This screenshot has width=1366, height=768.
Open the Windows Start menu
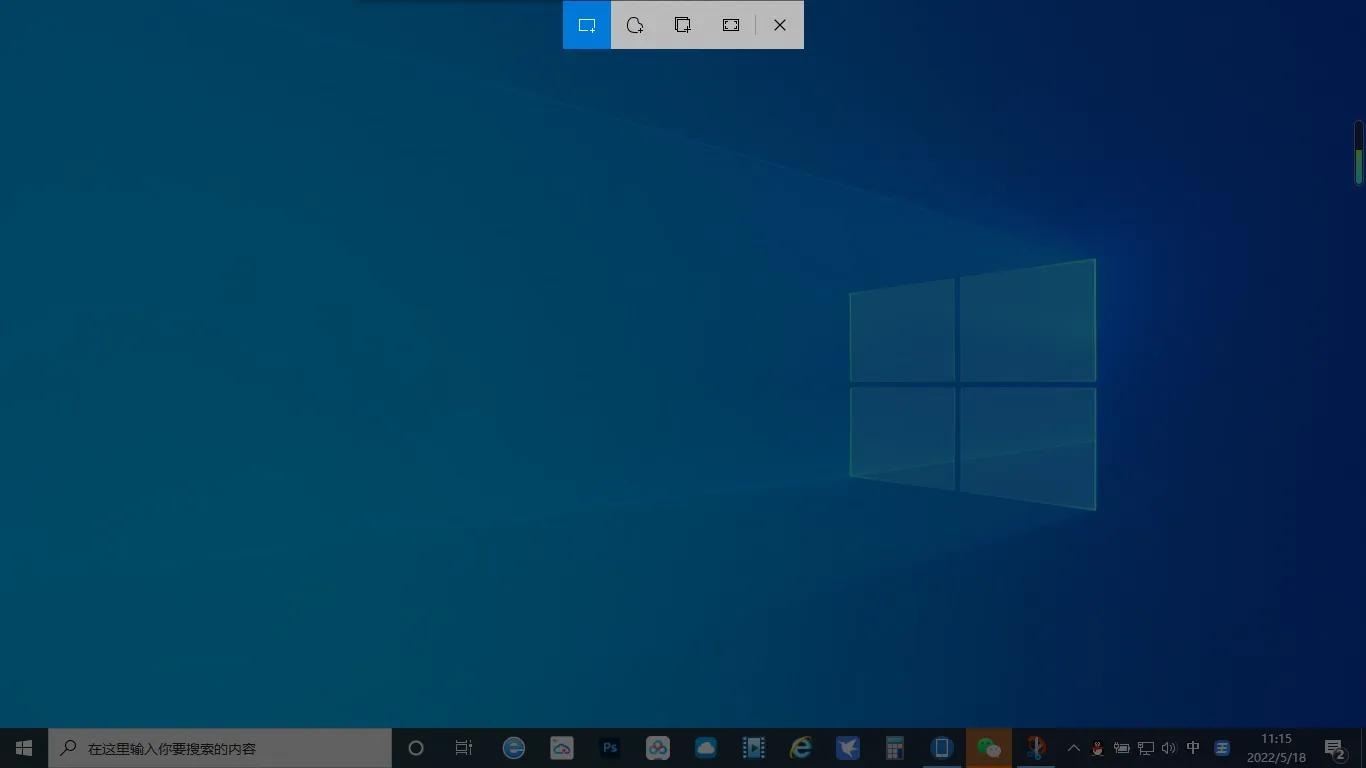tap(24, 748)
